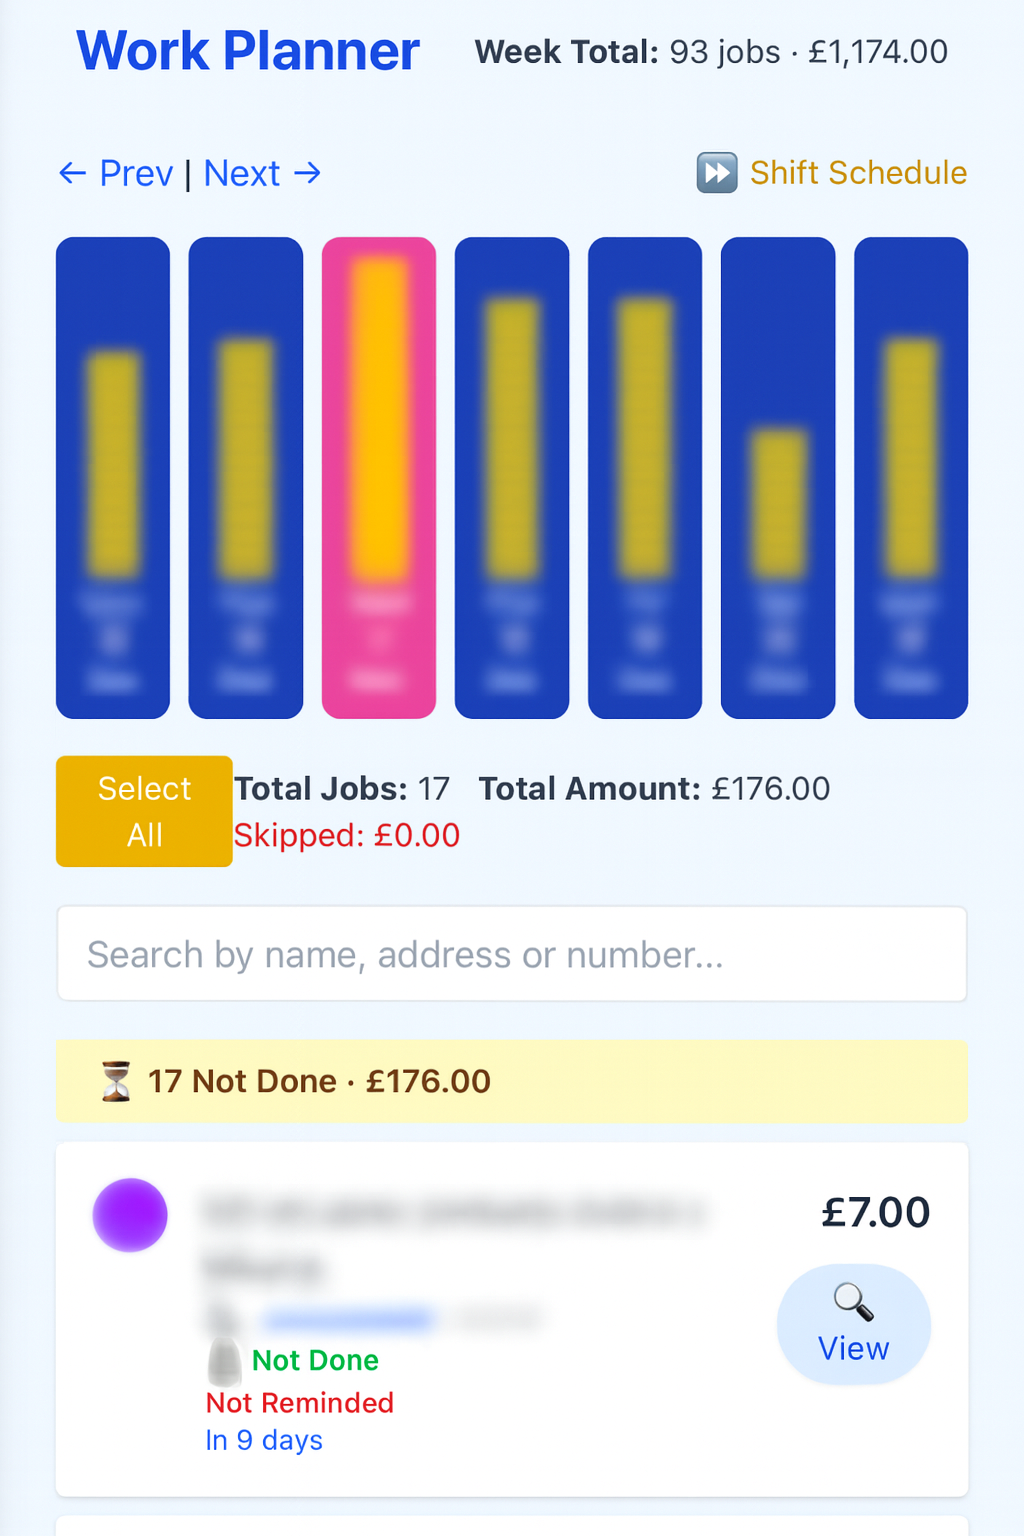1024x1536 pixels.
Task: Select the fourth day column
Action: pyautogui.click(x=512, y=477)
